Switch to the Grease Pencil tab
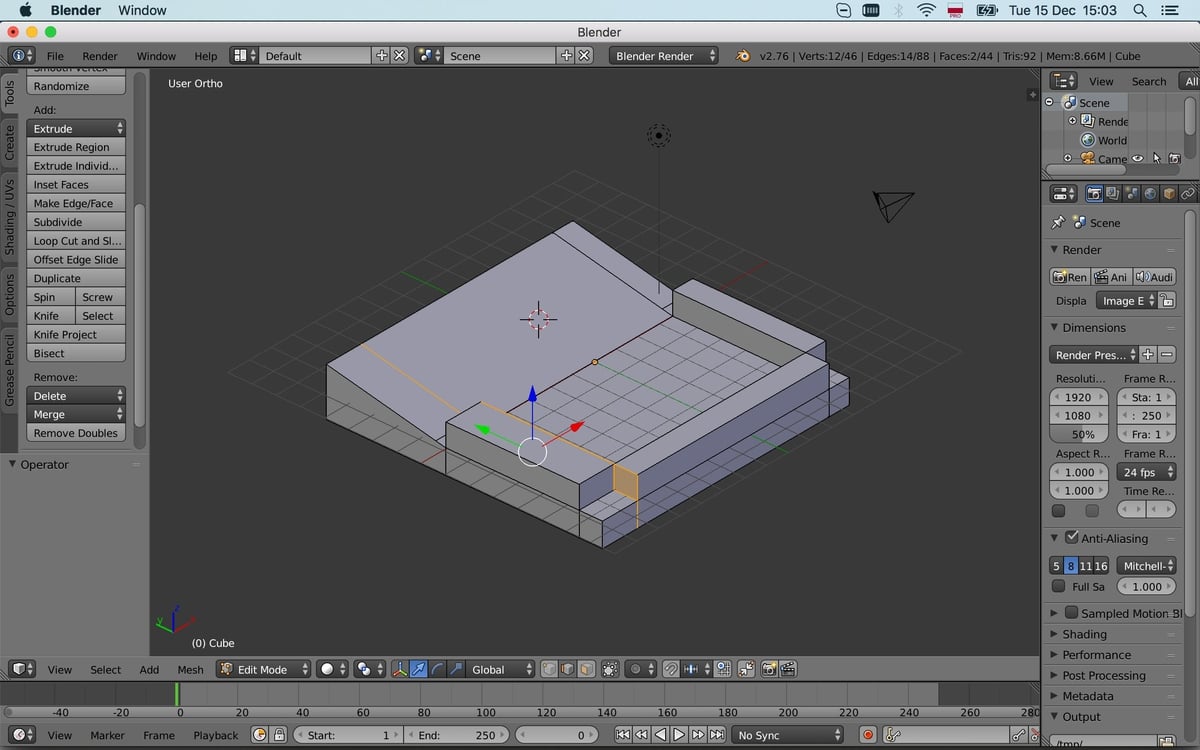 tap(10, 370)
